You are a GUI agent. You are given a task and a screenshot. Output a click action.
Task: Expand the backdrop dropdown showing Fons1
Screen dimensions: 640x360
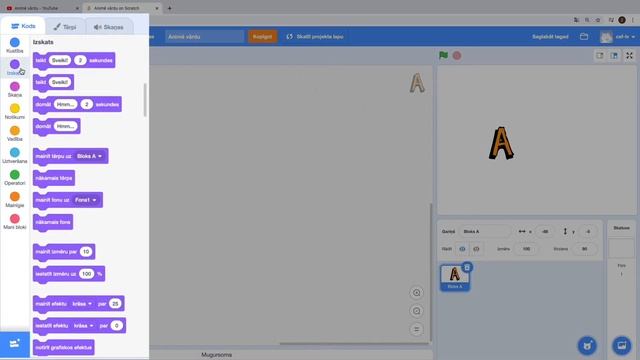point(85,200)
